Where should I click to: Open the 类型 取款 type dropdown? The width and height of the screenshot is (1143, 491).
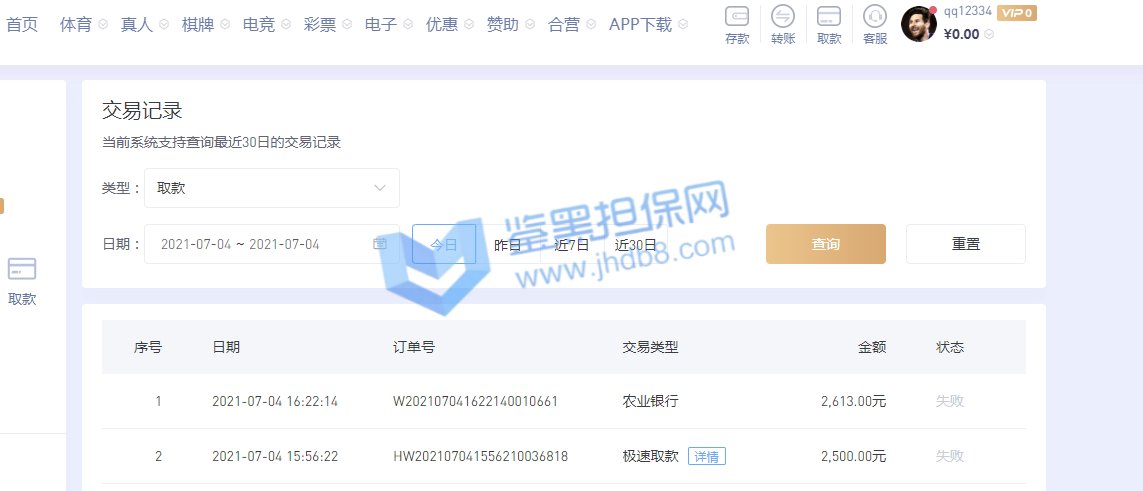tap(272, 188)
